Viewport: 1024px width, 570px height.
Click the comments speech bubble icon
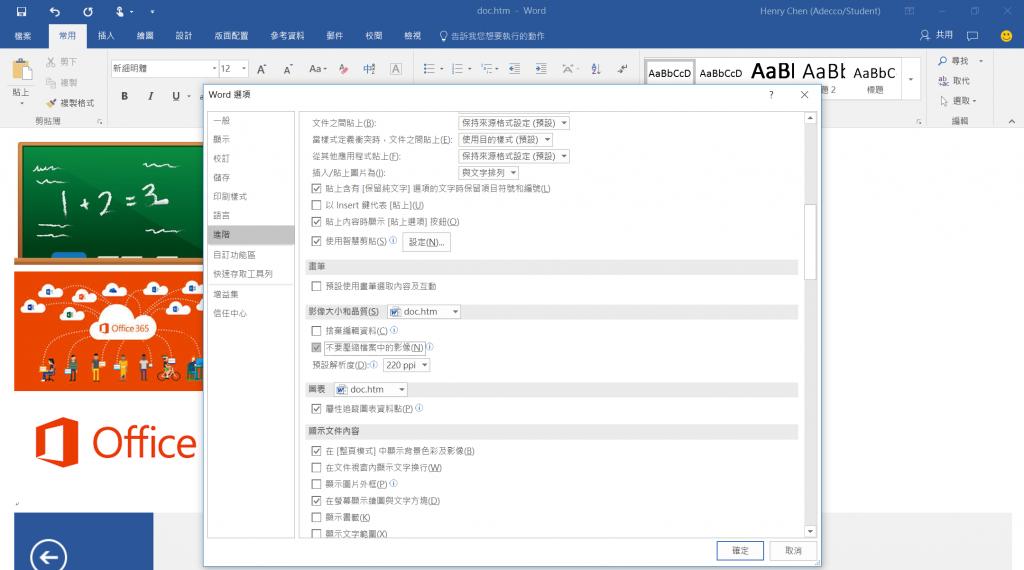[x=972, y=35]
